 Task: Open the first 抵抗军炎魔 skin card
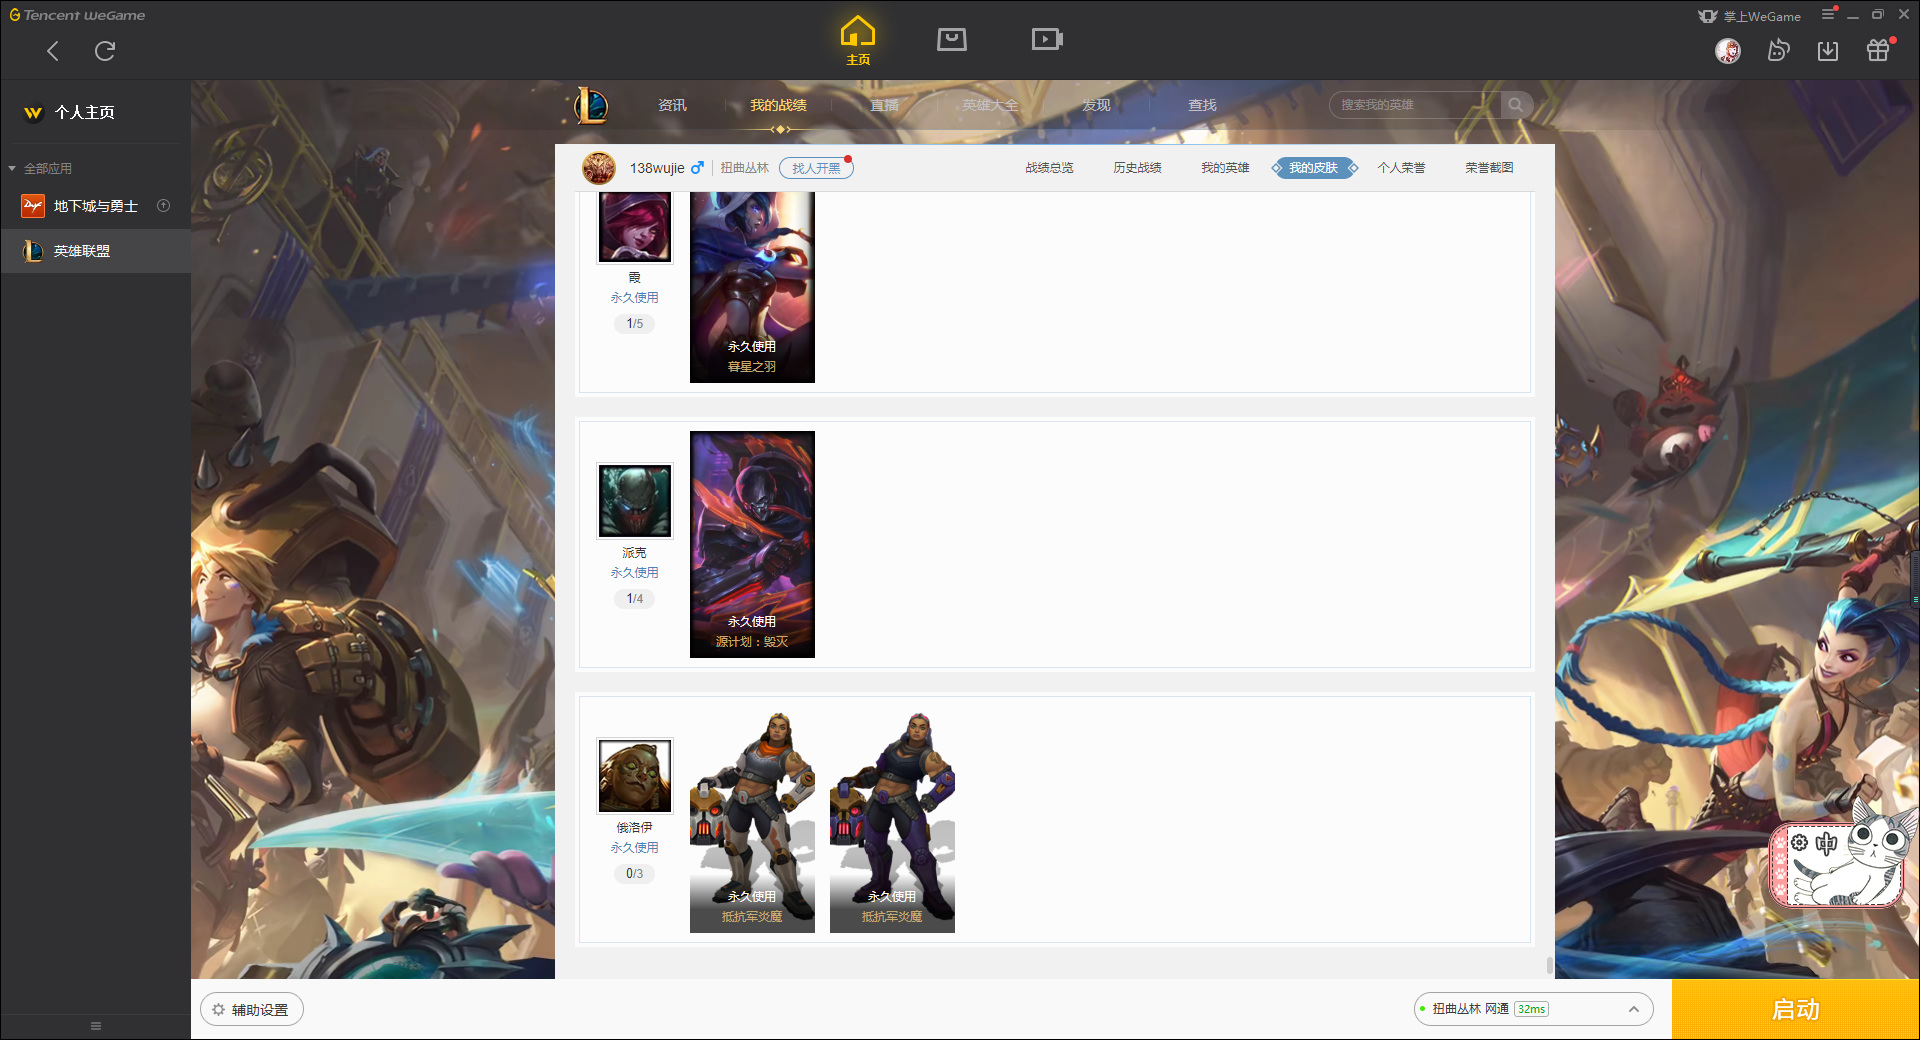click(x=752, y=821)
